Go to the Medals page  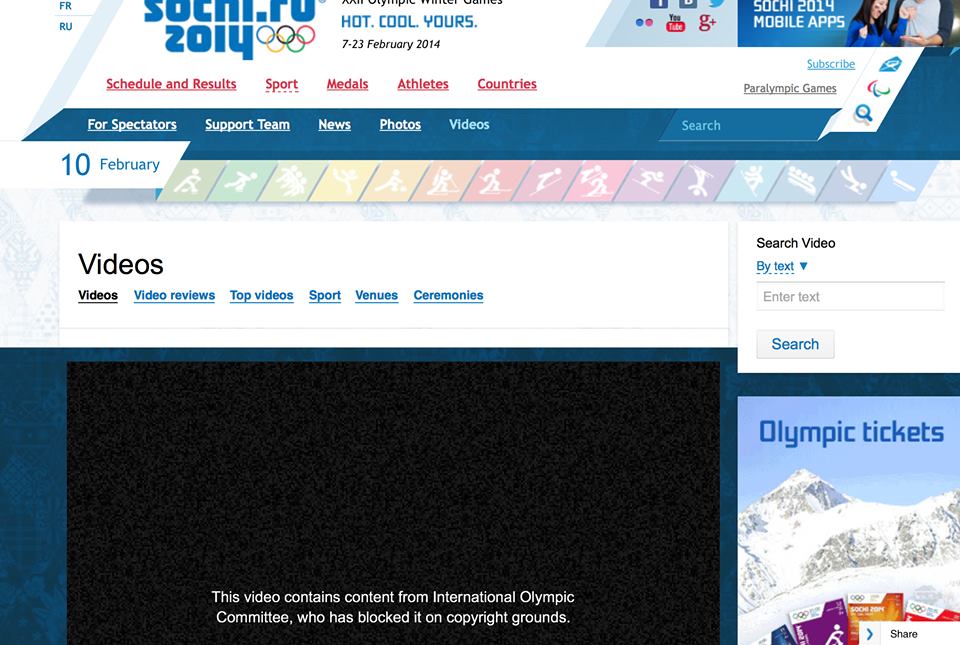coord(347,84)
